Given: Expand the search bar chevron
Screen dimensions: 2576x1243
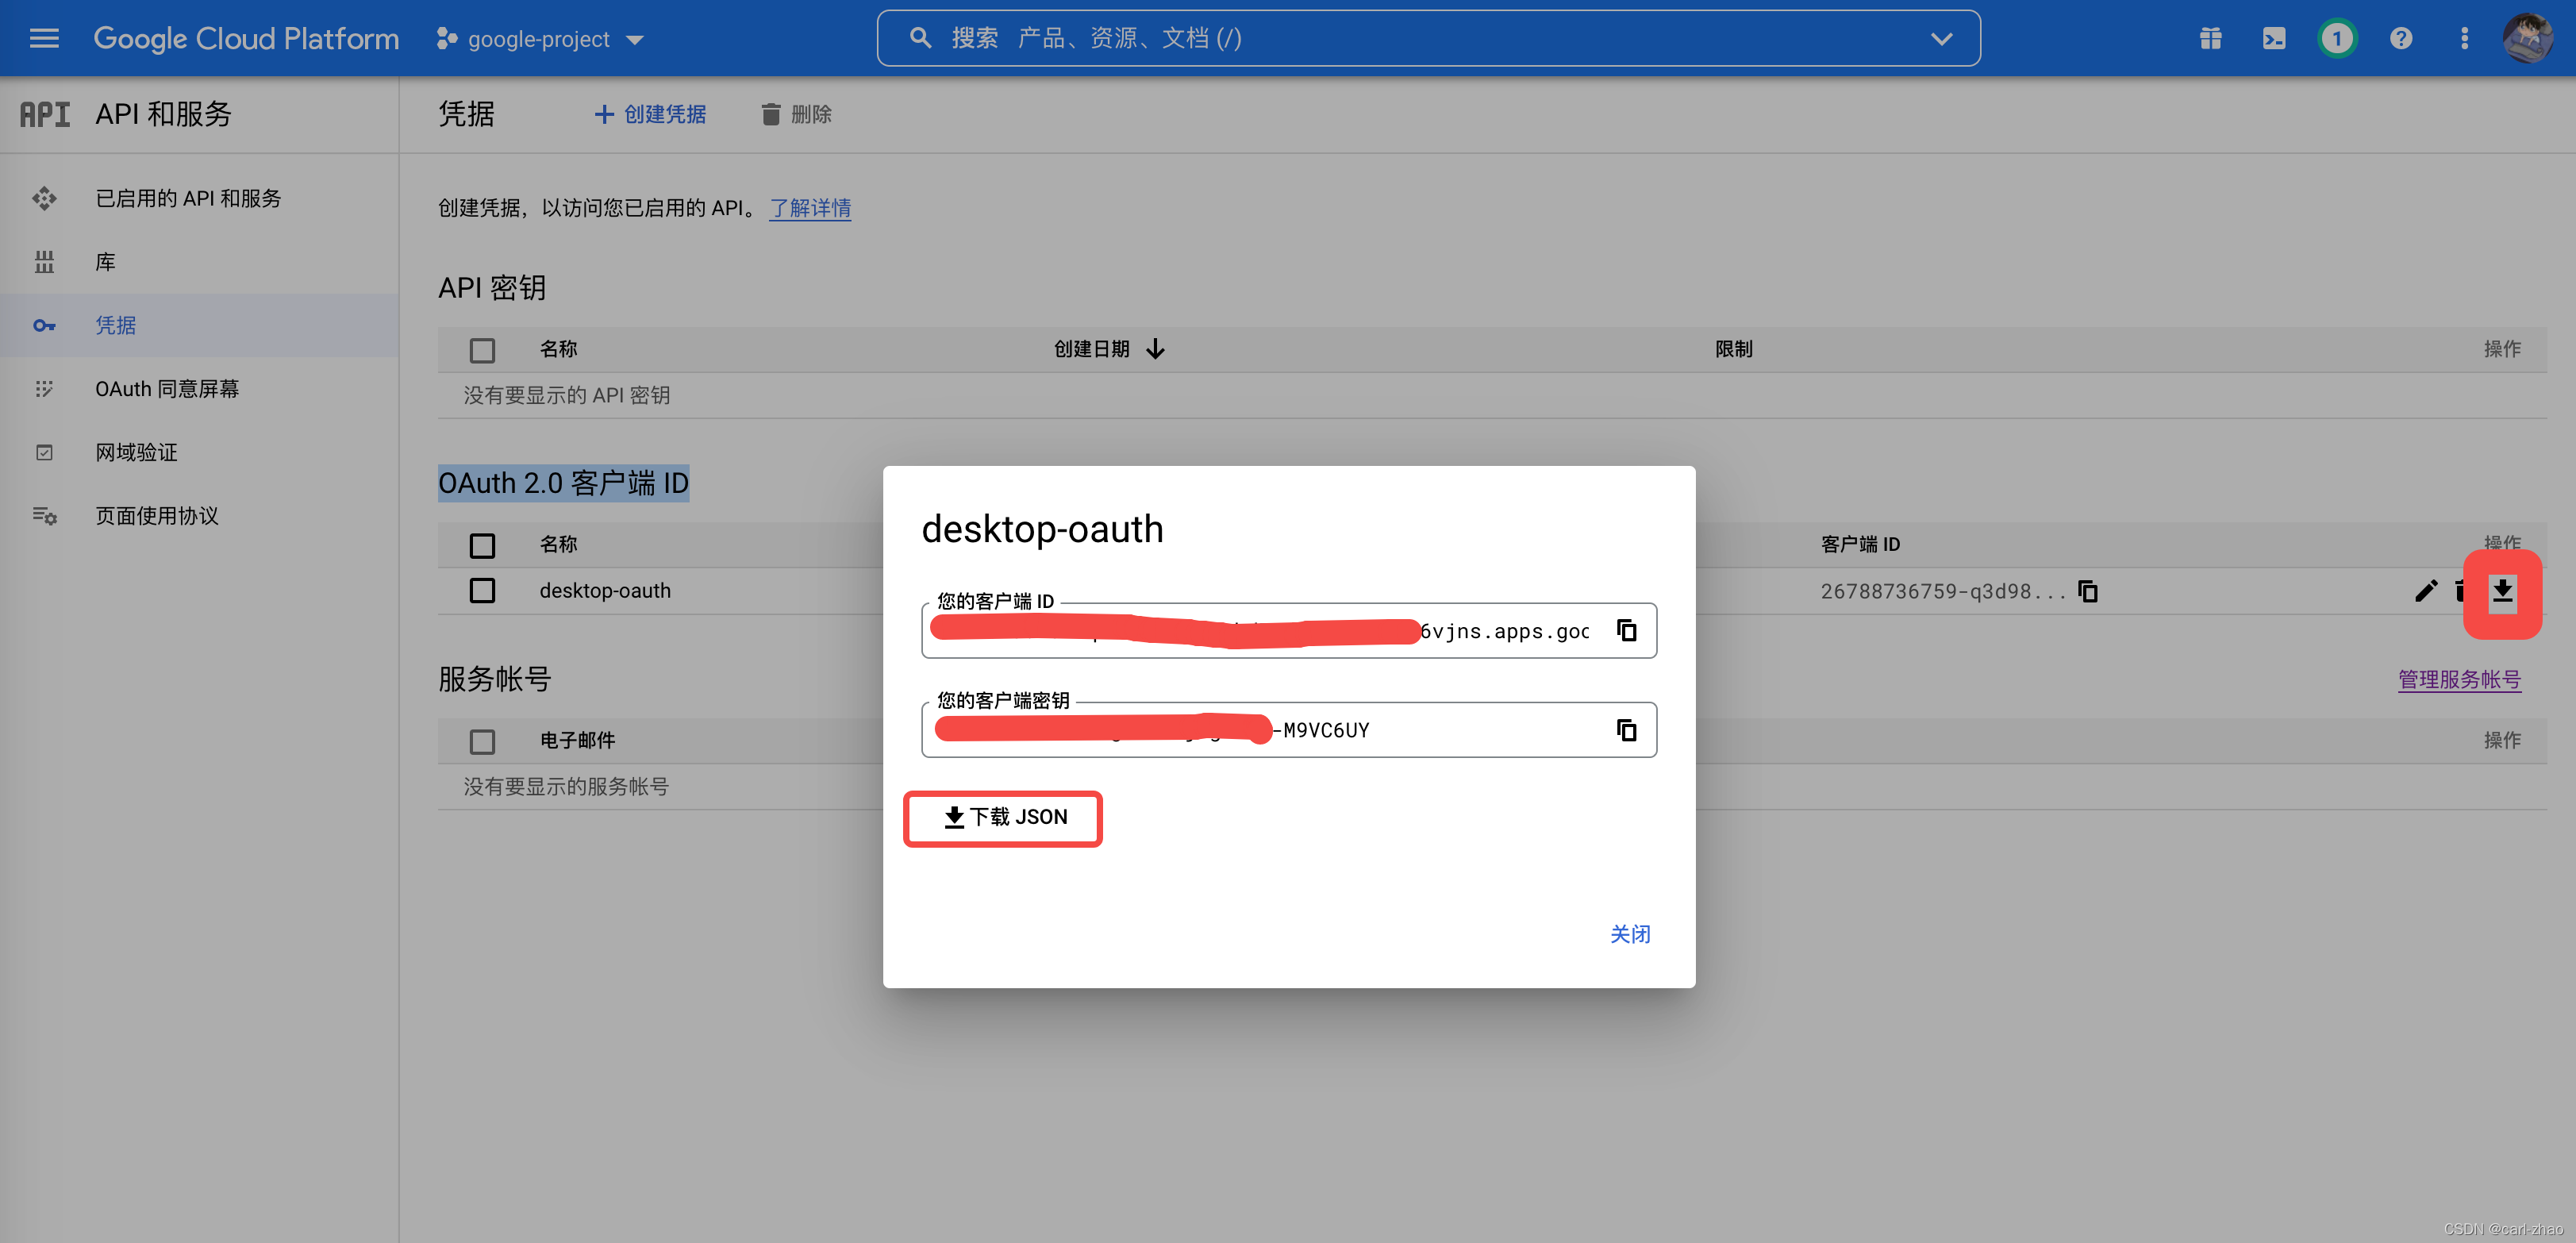Looking at the screenshot, I should (1941, 38).
